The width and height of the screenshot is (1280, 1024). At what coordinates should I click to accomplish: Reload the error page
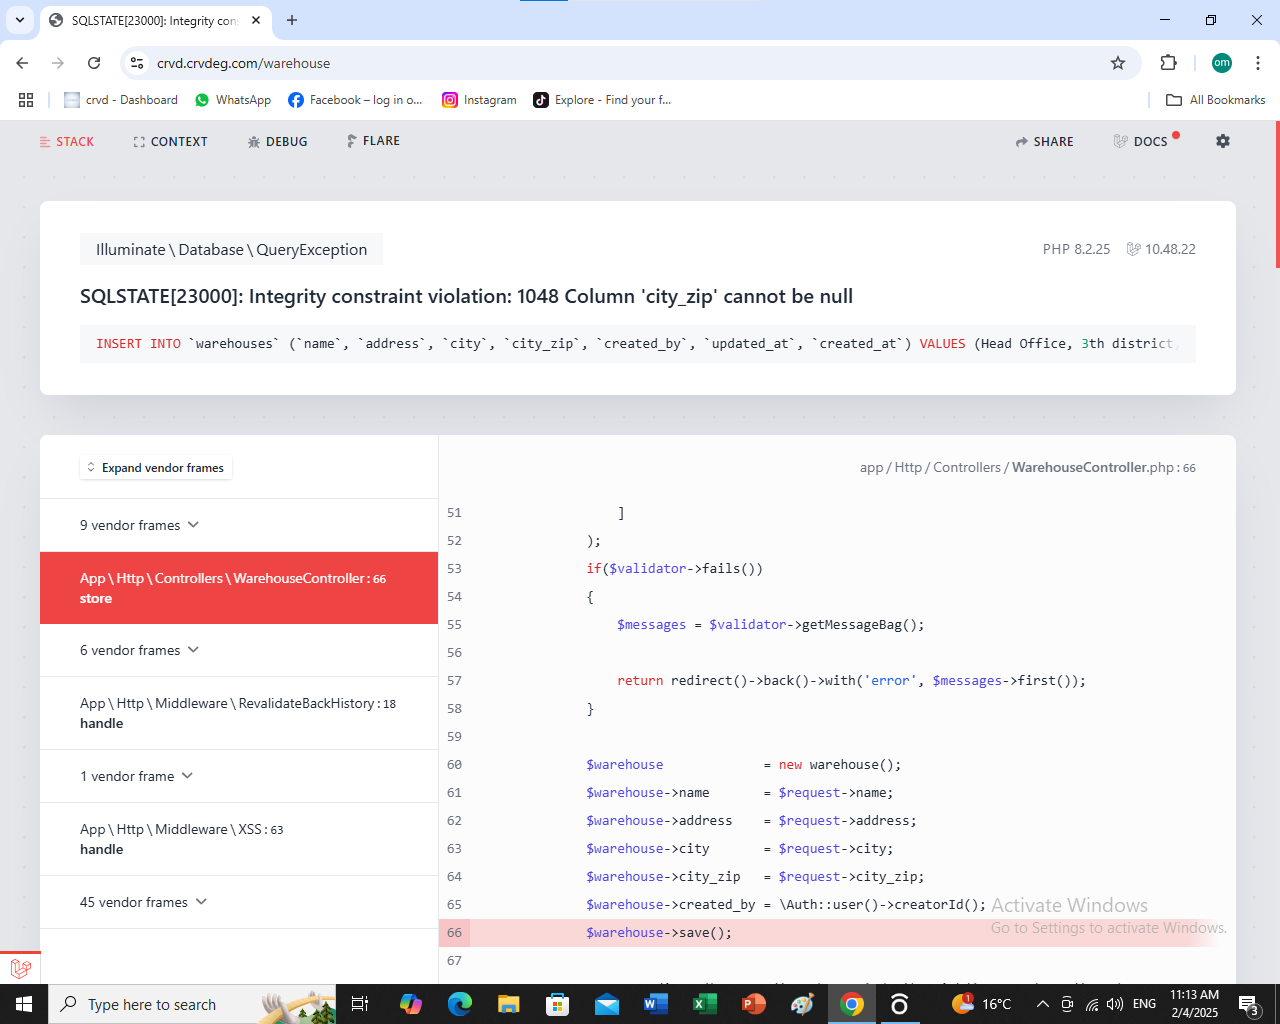[94, 63]
